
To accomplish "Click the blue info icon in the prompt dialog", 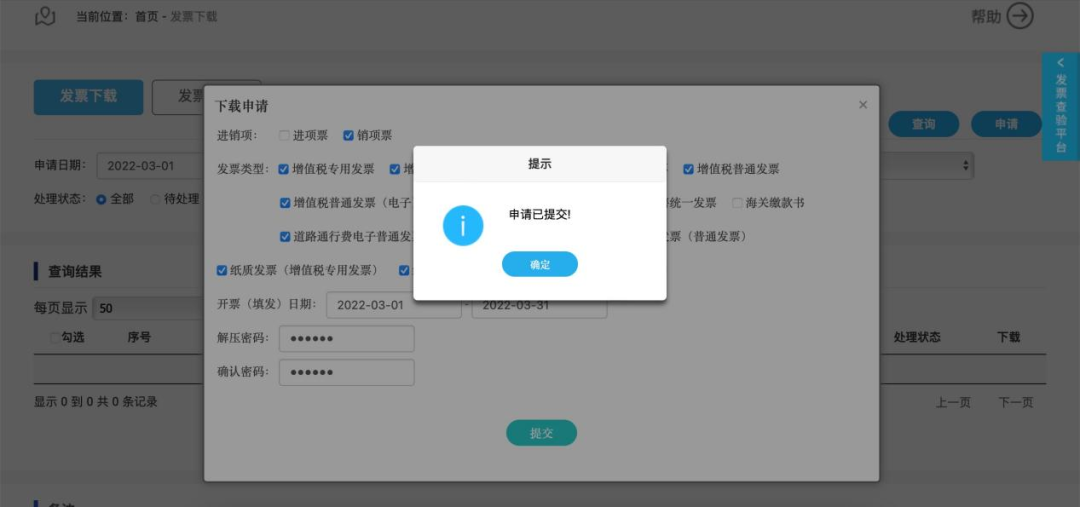I will click(463, 225).
